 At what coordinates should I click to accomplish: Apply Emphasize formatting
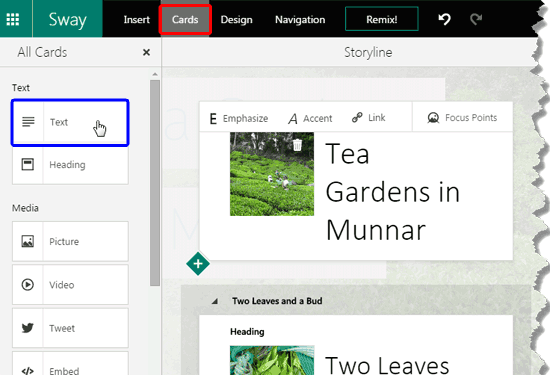239,119
